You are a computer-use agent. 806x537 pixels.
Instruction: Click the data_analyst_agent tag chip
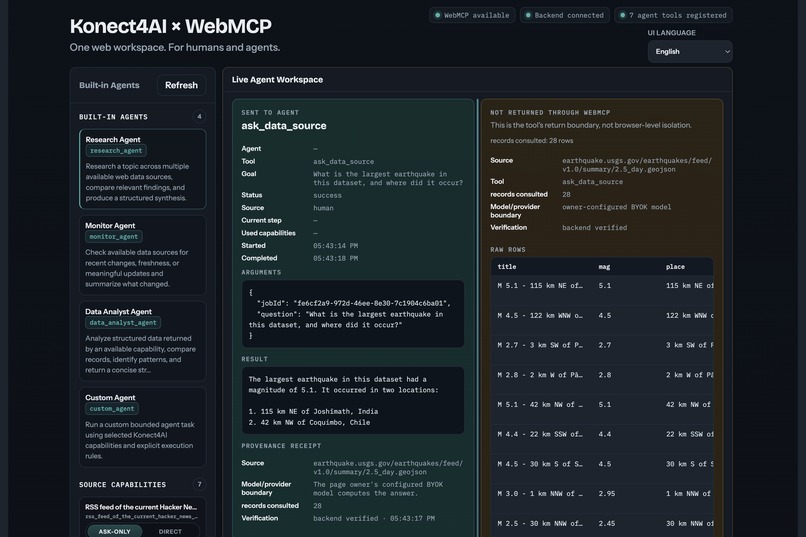pos(123,323)
